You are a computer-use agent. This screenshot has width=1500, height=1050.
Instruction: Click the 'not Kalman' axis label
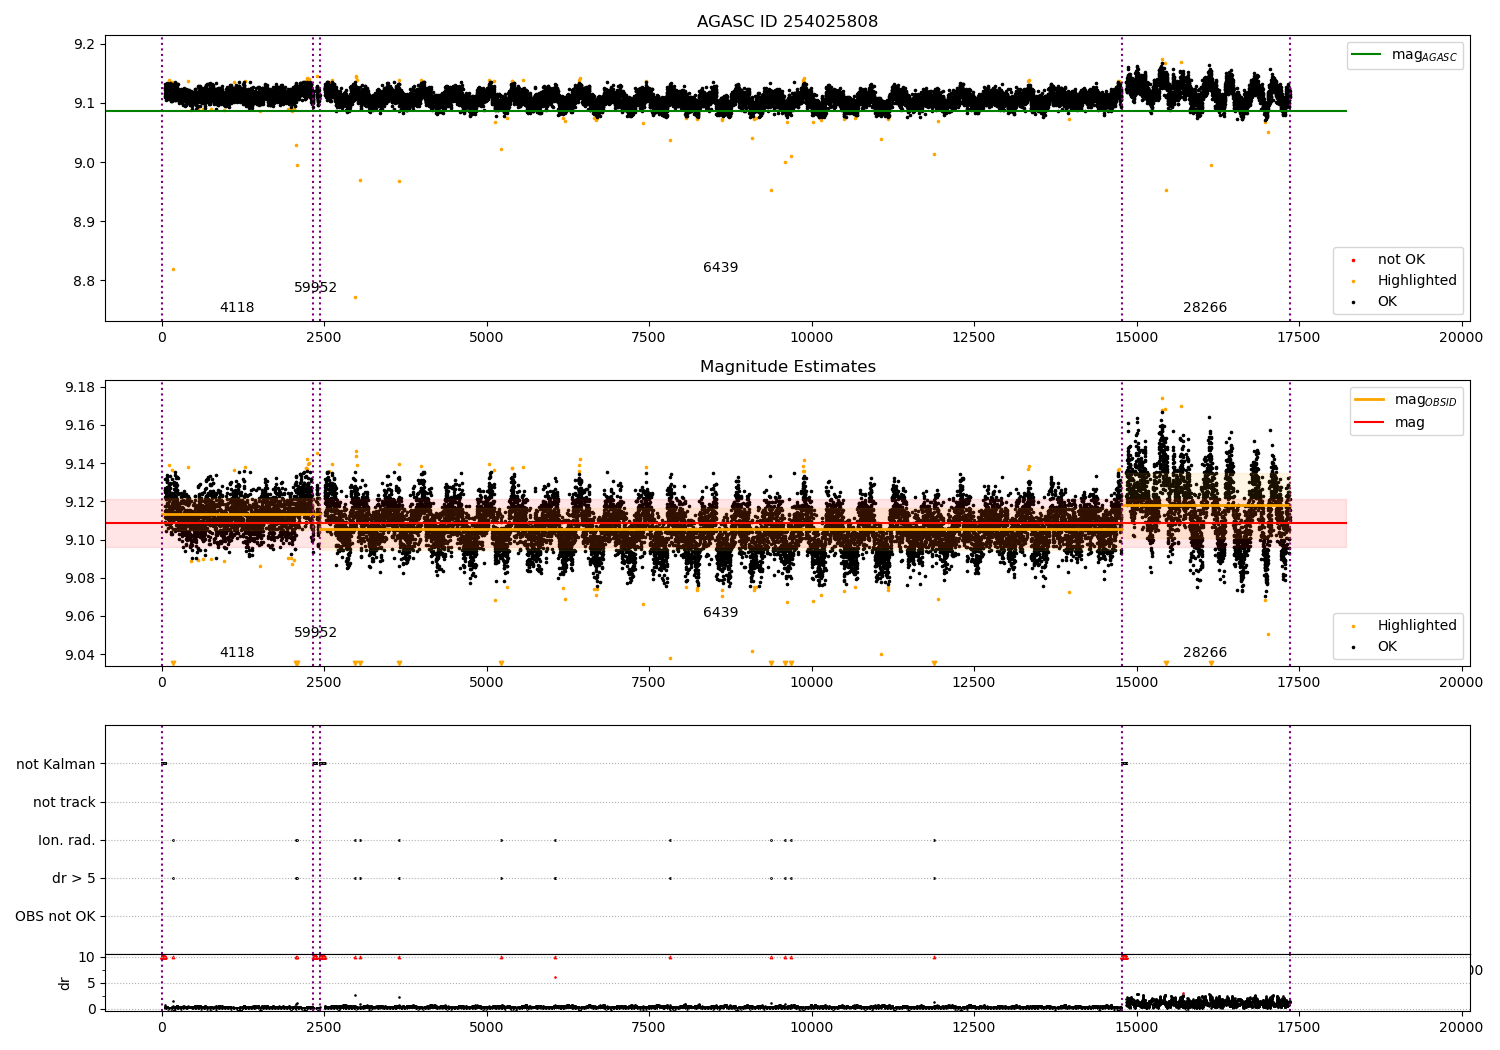click(x=56, y=764)
